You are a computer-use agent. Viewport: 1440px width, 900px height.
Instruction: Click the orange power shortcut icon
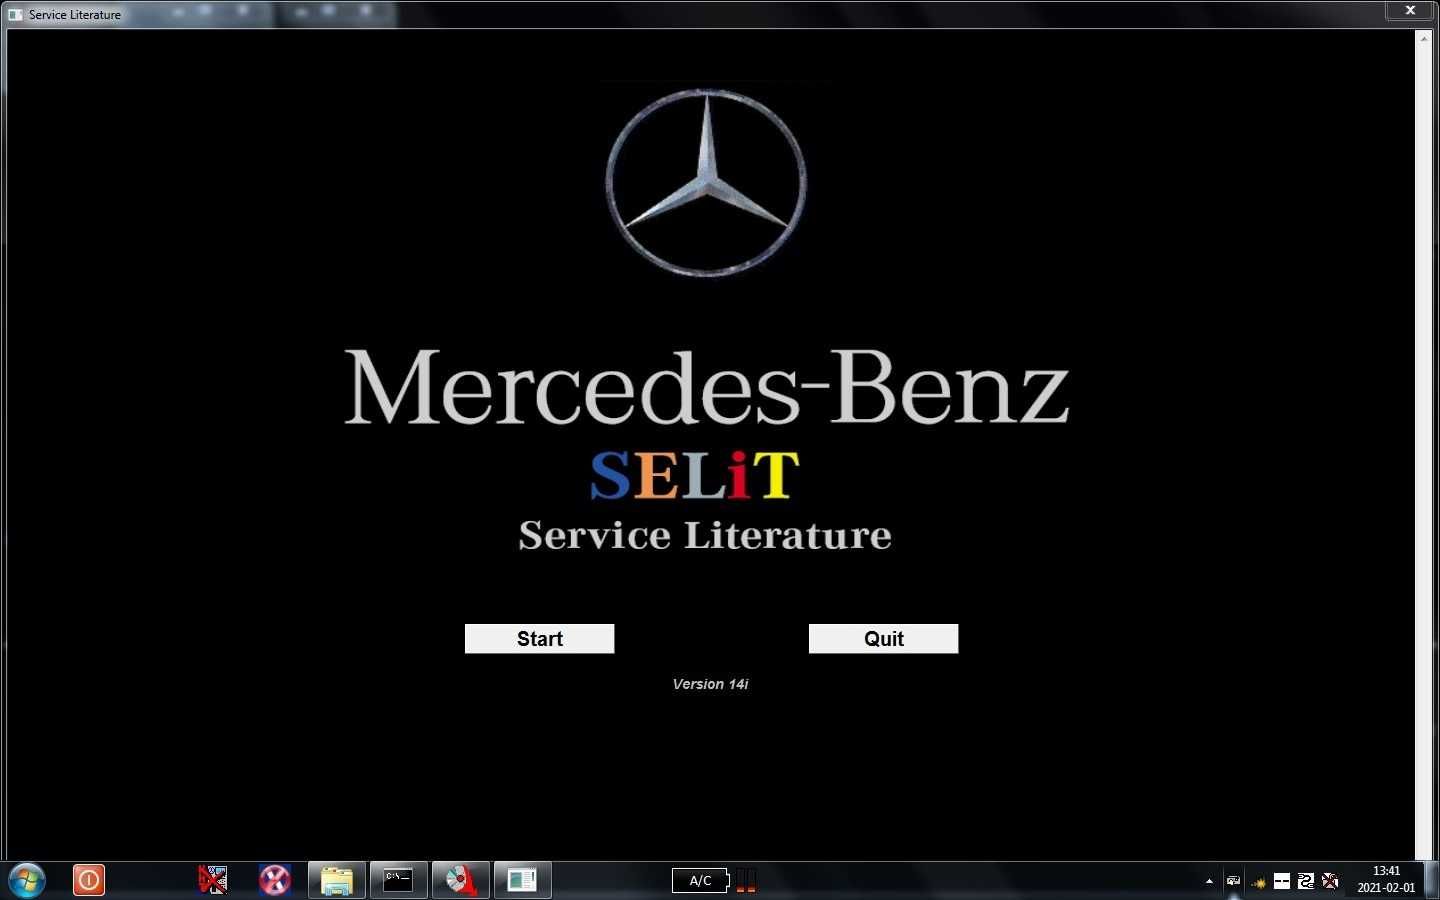click(x=89, y=880)
